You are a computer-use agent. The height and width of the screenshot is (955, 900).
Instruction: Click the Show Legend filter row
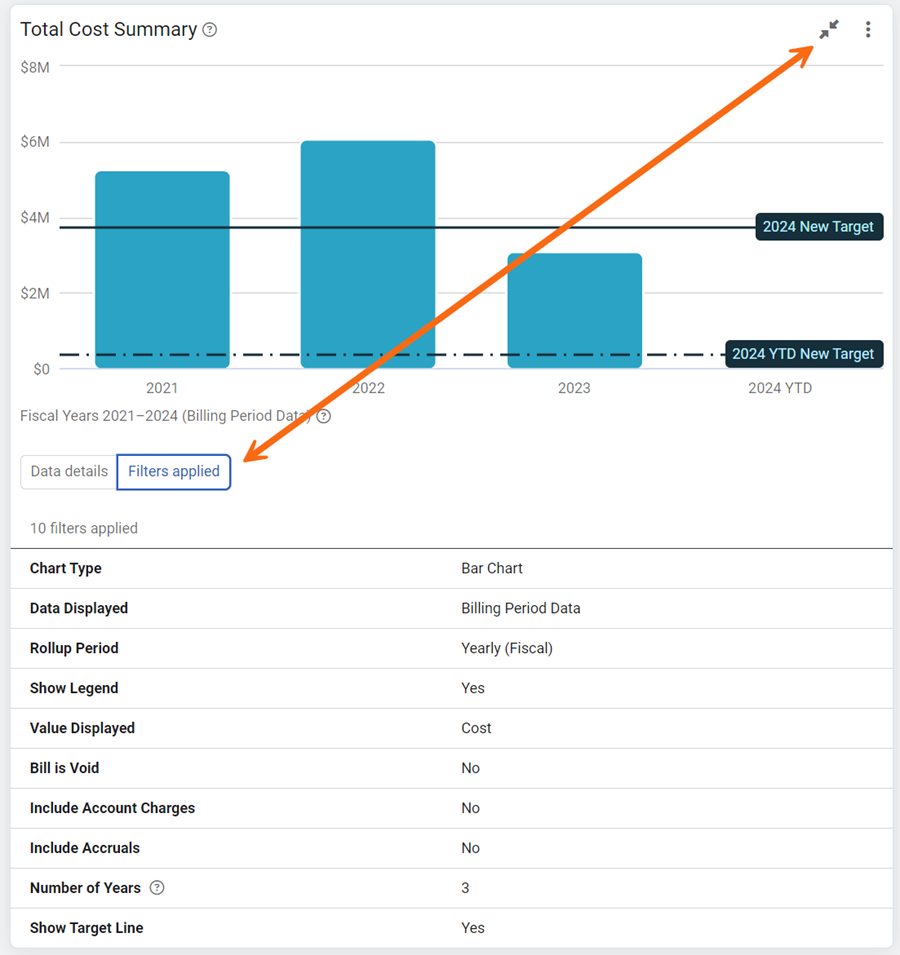[451, 688]
